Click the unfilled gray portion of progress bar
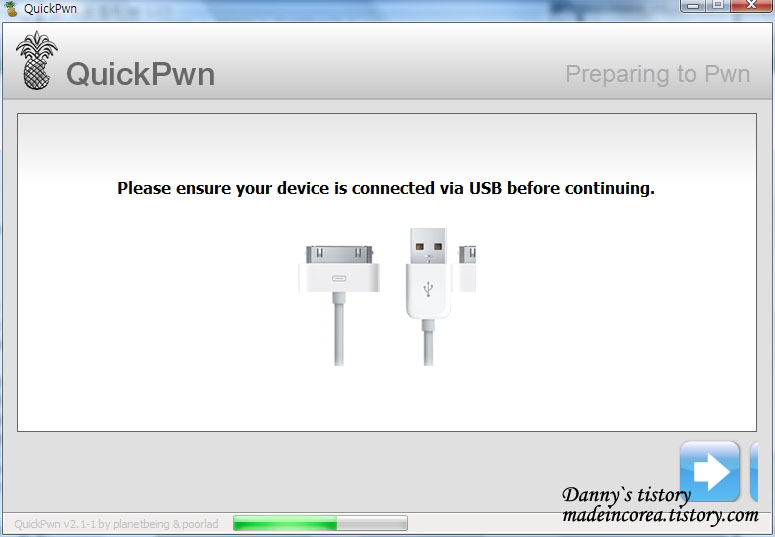The width and height of the screenshot is (775, 537). 372,523
